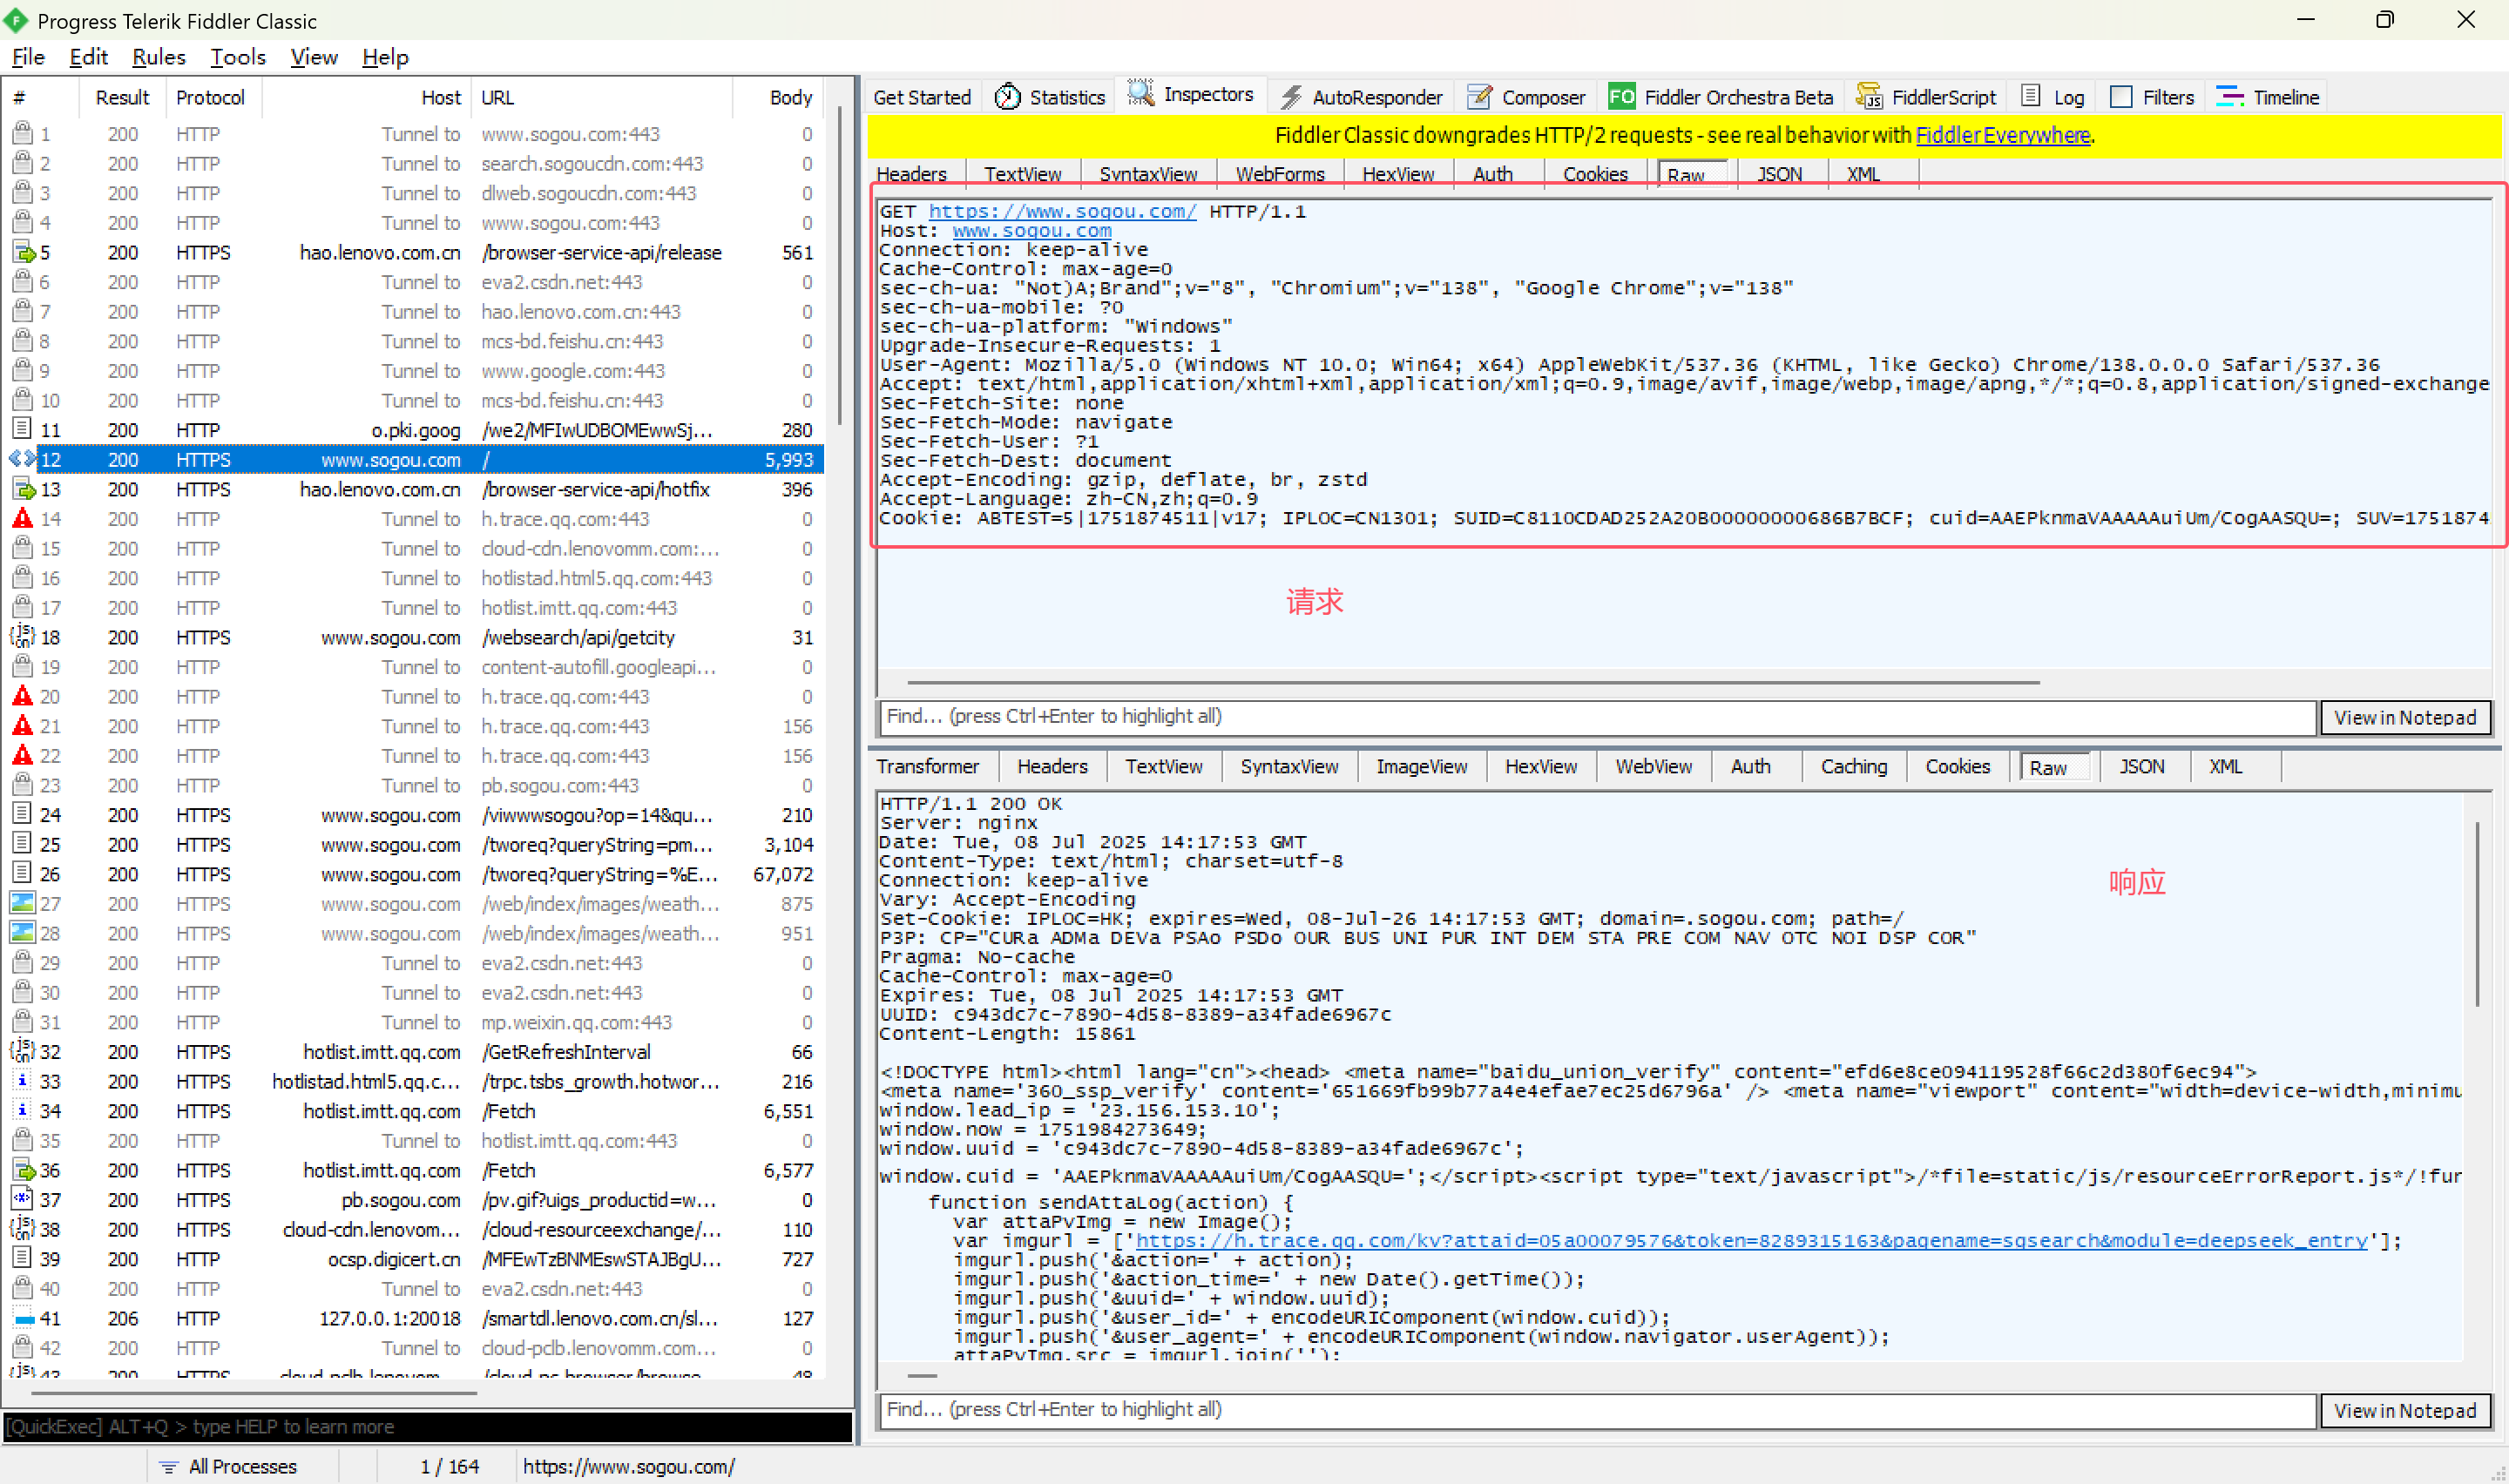2509x1484 pixels.
Task: Click the Fiddler Everywhere link
Action: point(2002,135)
